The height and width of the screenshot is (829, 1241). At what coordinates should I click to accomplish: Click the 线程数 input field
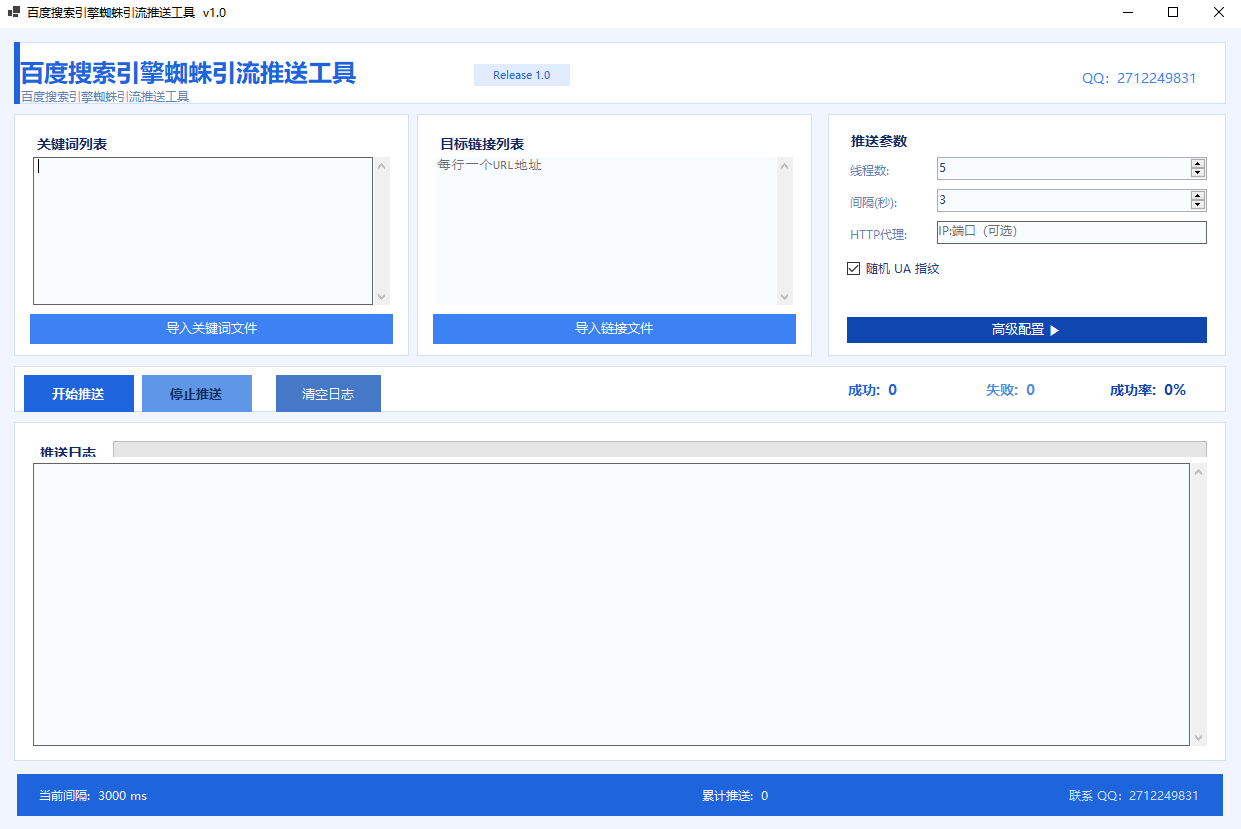pos(1063,168)
